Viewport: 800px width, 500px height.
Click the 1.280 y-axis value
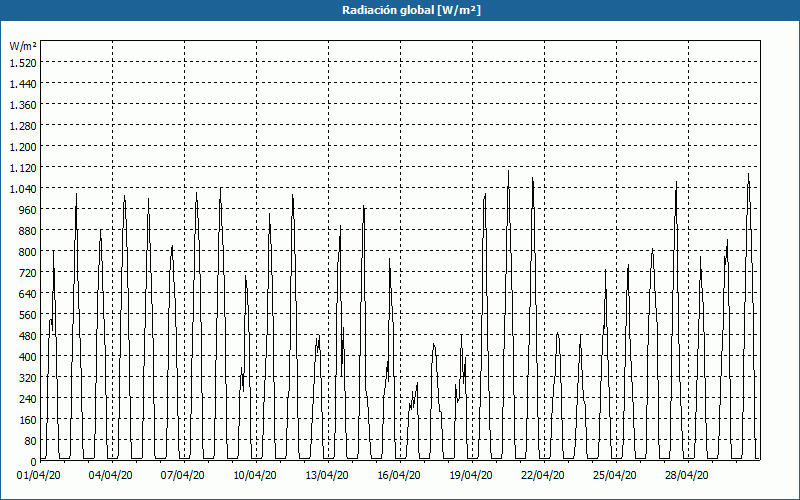[x=23, y=126]
